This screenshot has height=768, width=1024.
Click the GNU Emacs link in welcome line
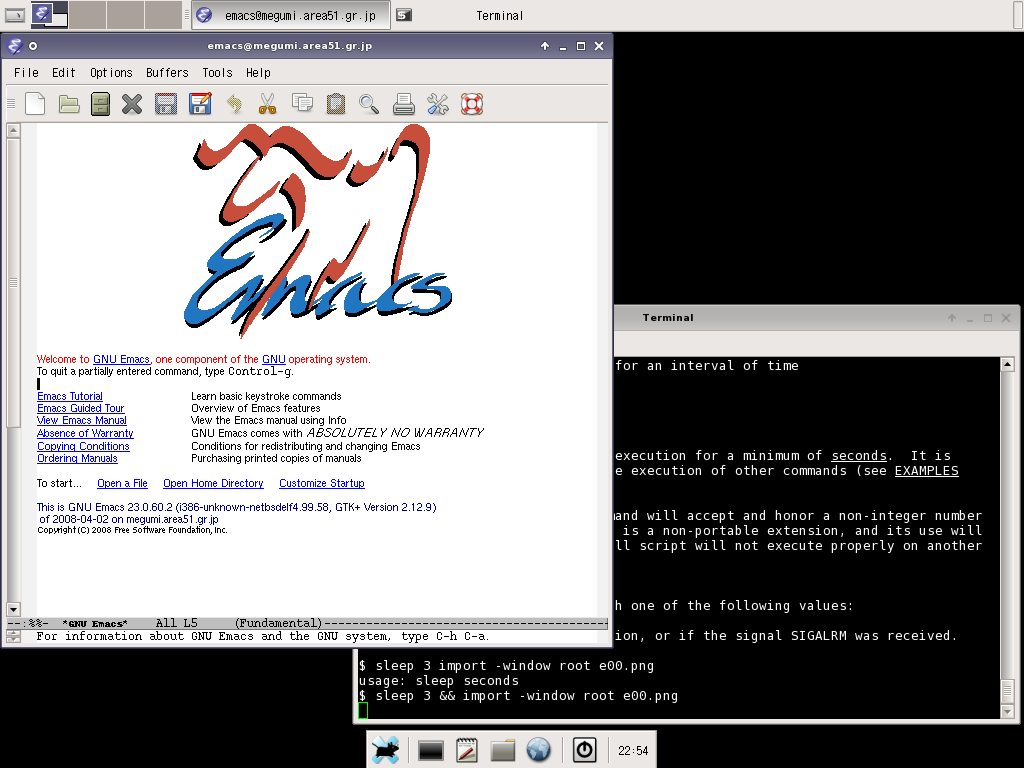tap(121, 359)
